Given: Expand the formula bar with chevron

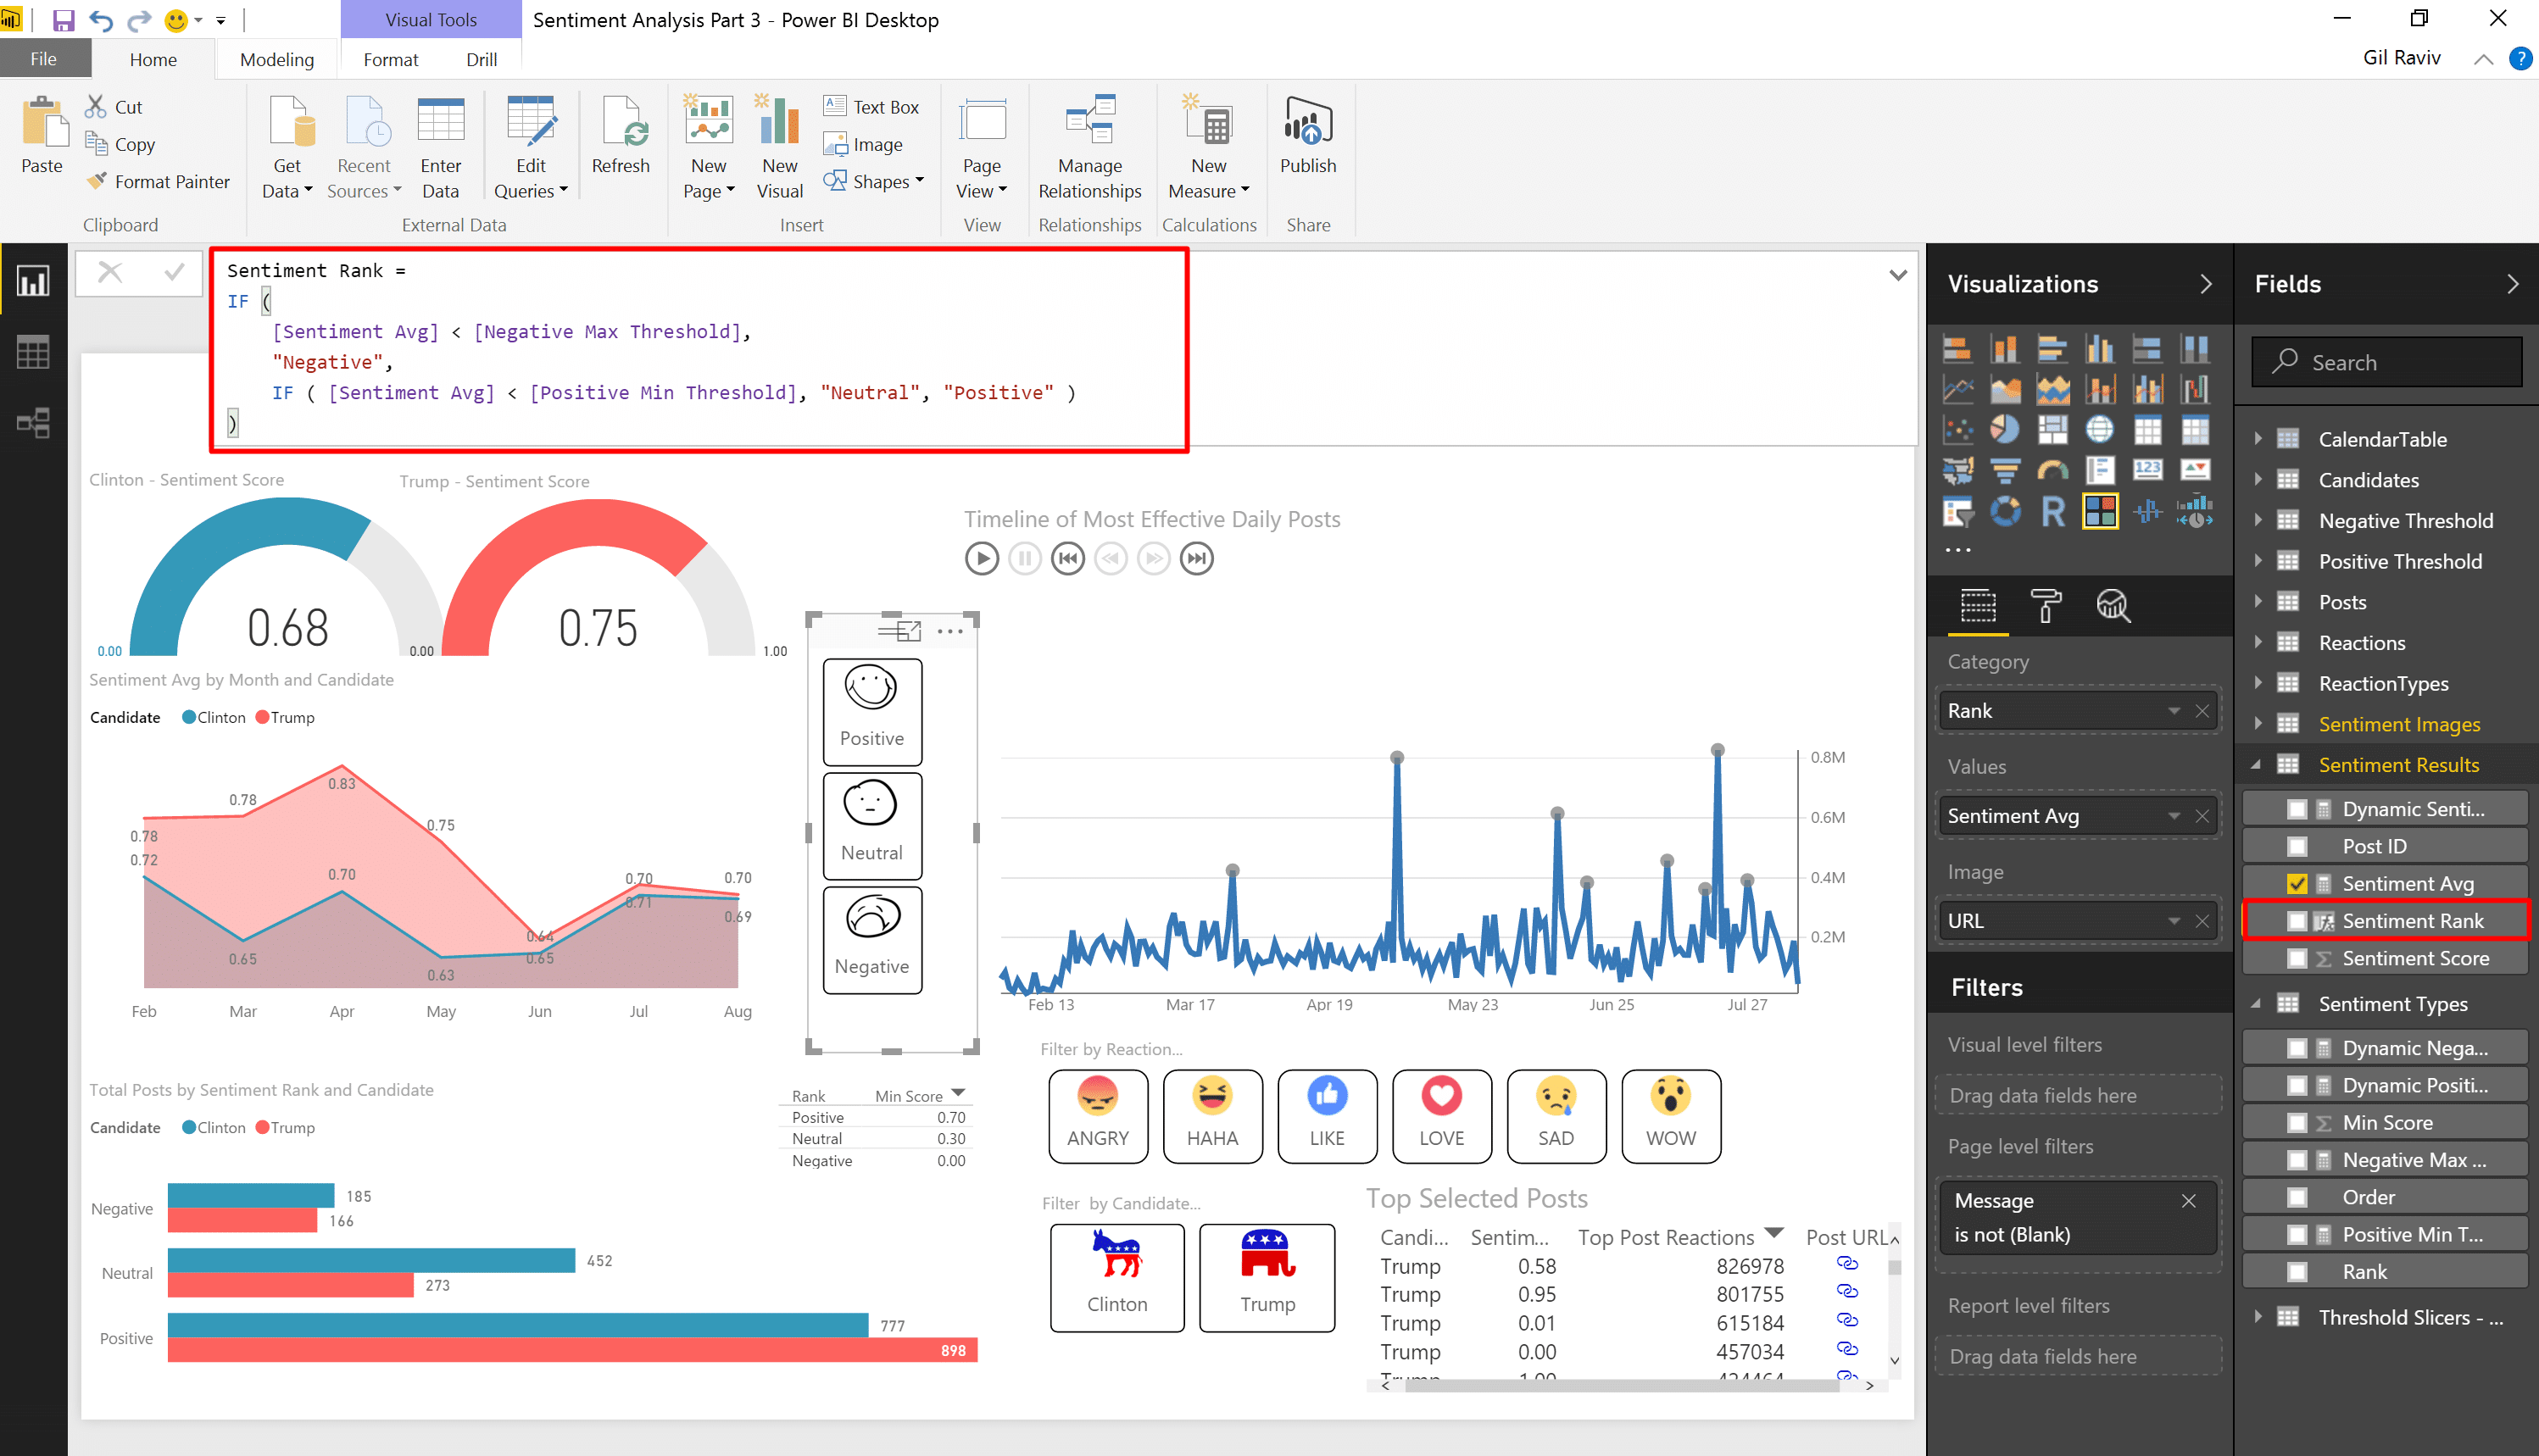Looking at the screenshot, I should (1897, 275).
